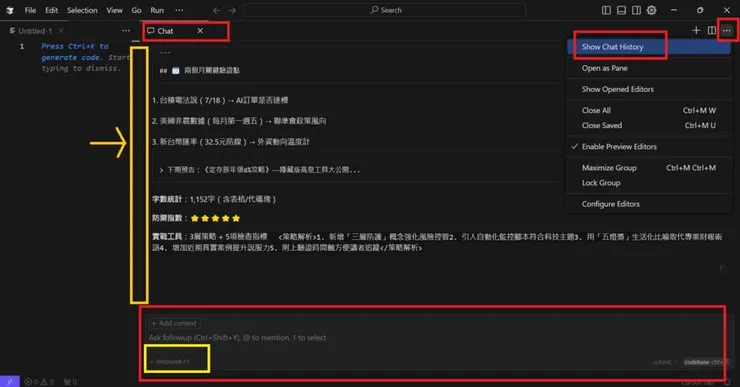Open the deepseek-r1 model dropdown
The height and width of the screenshot is (387, 740).
(170, 362)
